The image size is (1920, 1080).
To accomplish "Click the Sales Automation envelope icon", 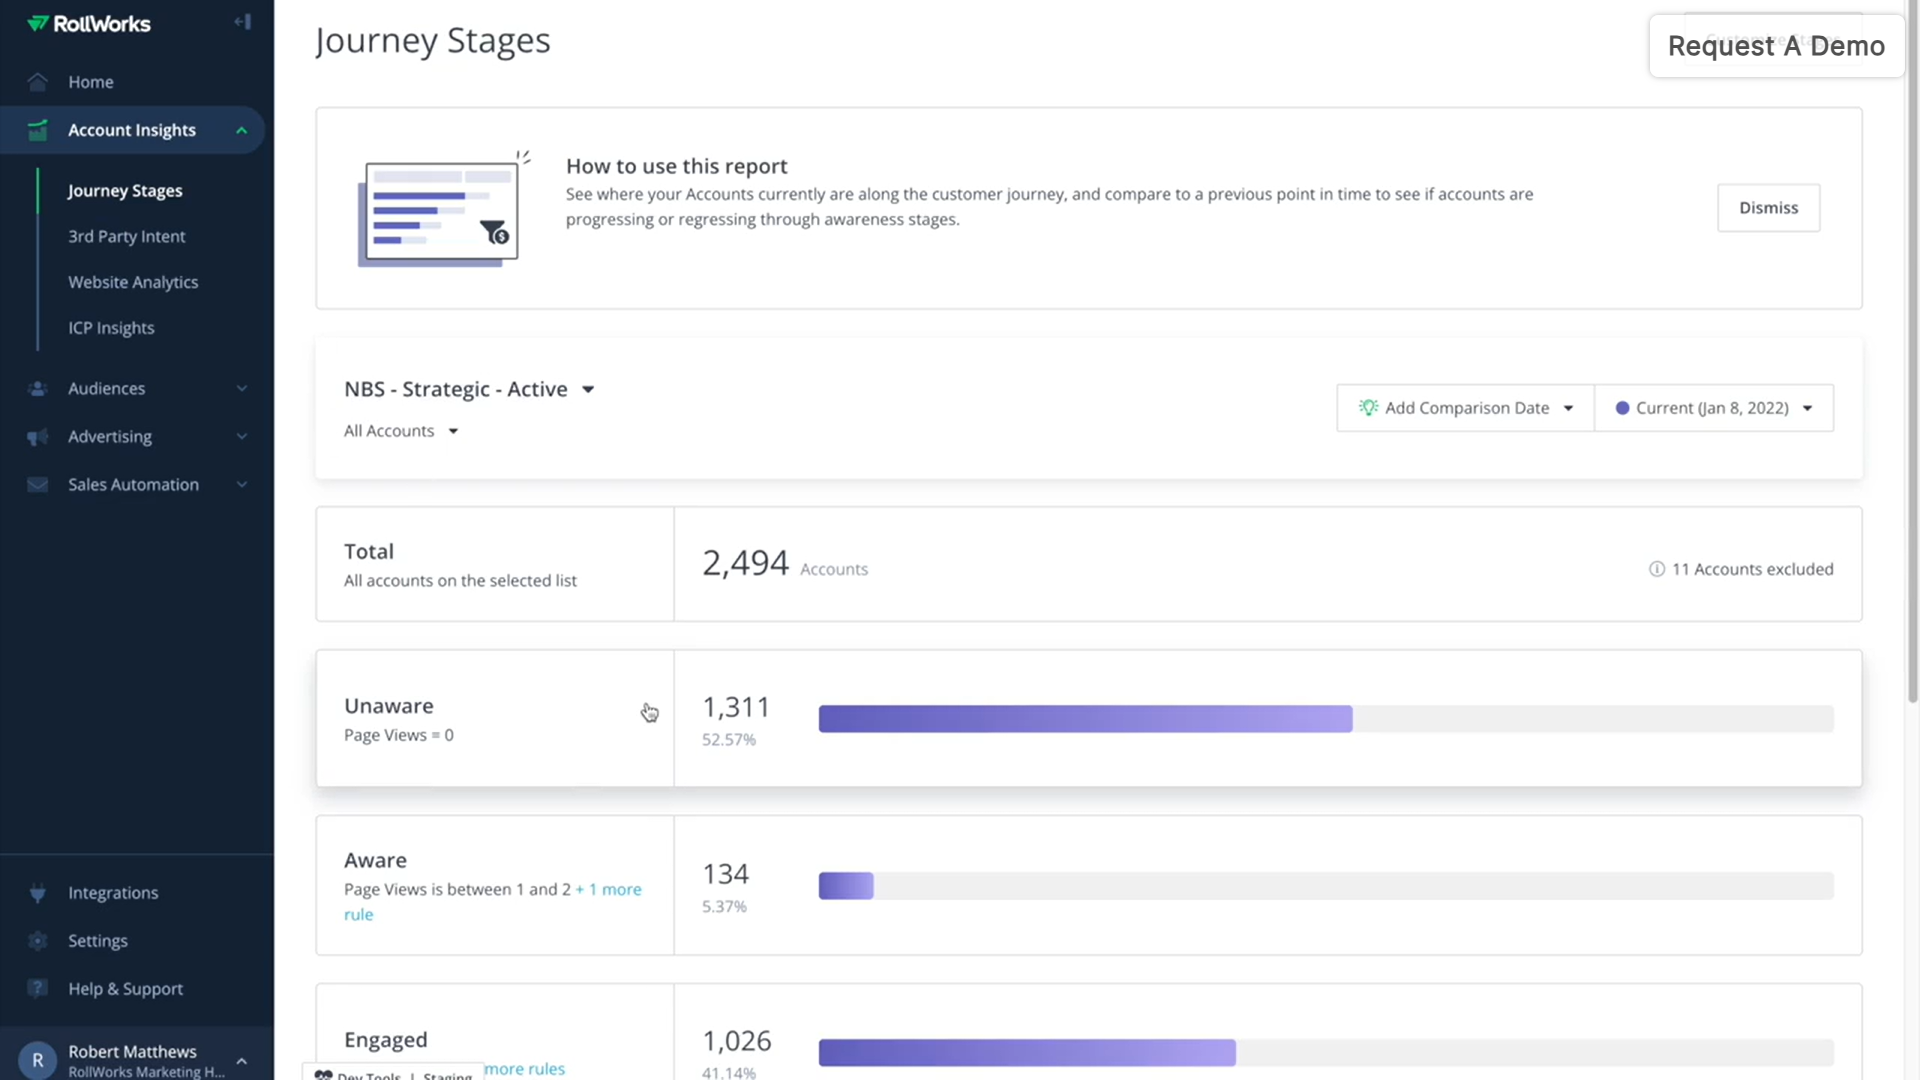I will coord(38,485).
